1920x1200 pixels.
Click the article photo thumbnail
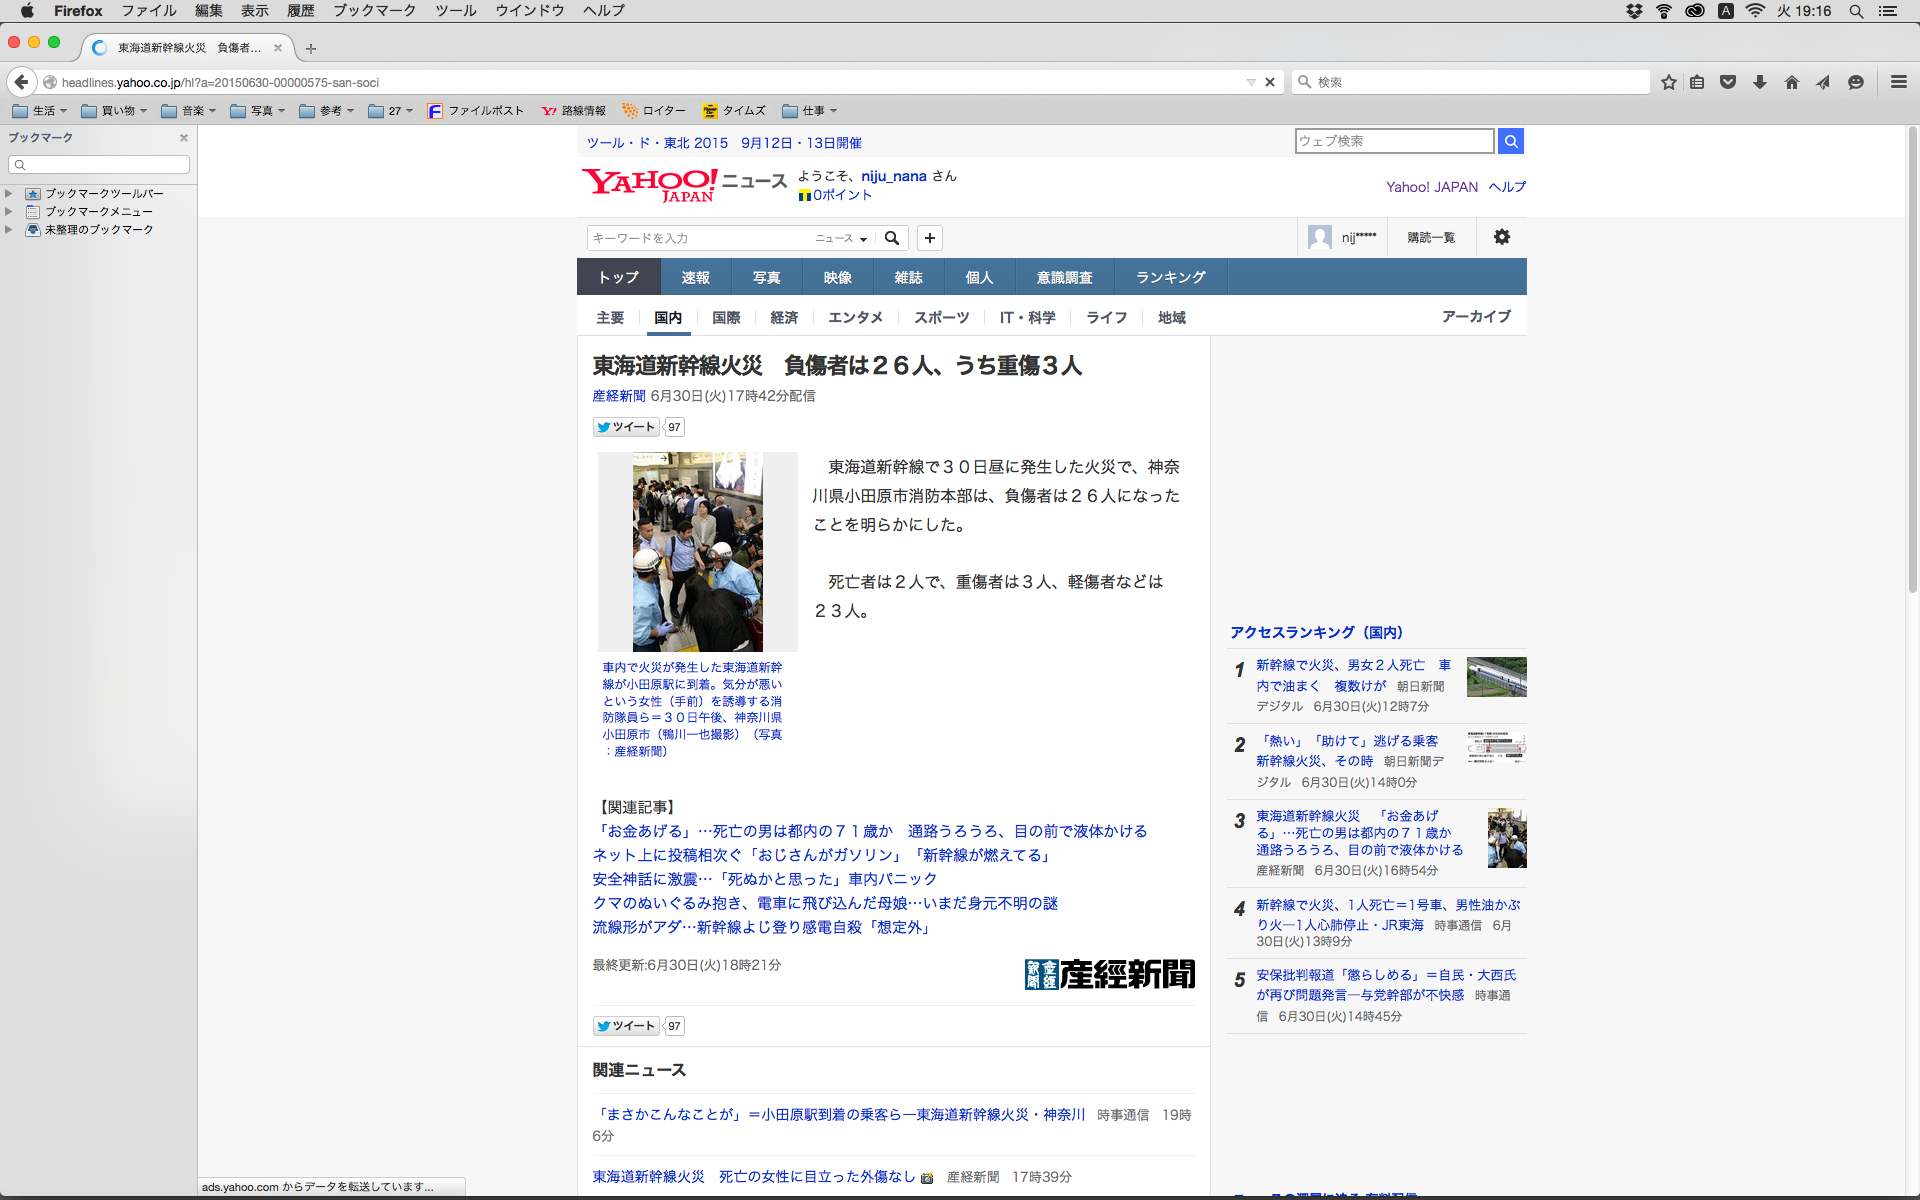(697, 552)
